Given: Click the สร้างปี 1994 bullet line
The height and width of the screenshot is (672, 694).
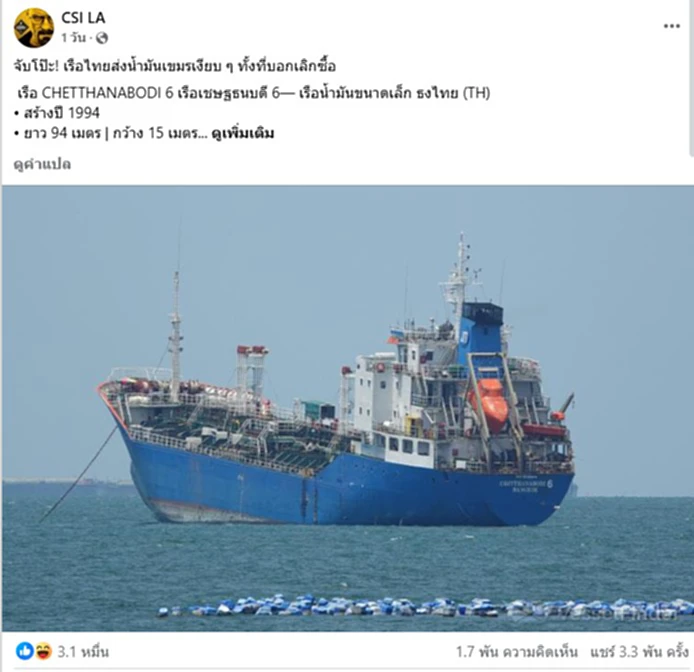Looking at the screenshot, I should coord(57,113).
